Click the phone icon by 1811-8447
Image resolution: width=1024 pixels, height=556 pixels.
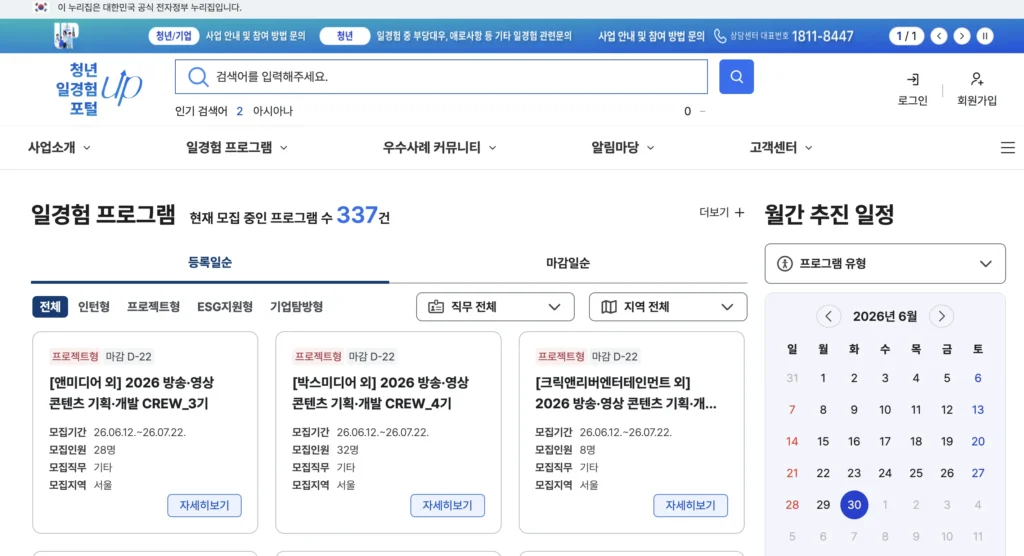point(720,36)
